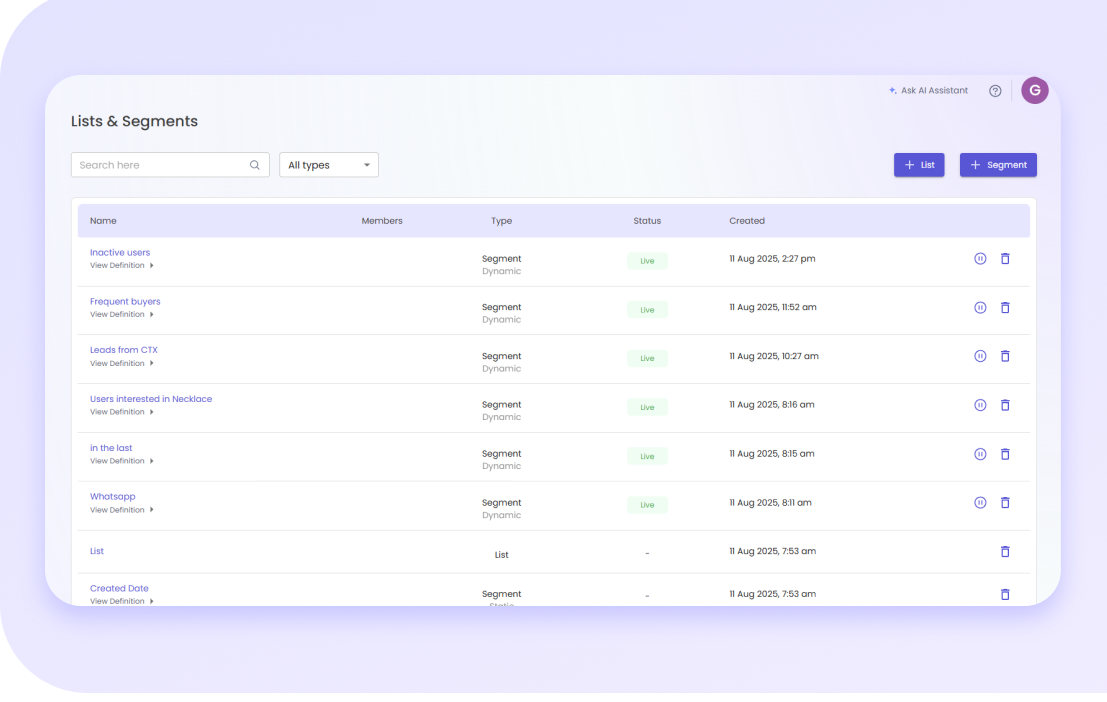The width and height of the screenshot is (1107, 702).
Task: Open the 'in the last' segment link
Action: [111, 448]
